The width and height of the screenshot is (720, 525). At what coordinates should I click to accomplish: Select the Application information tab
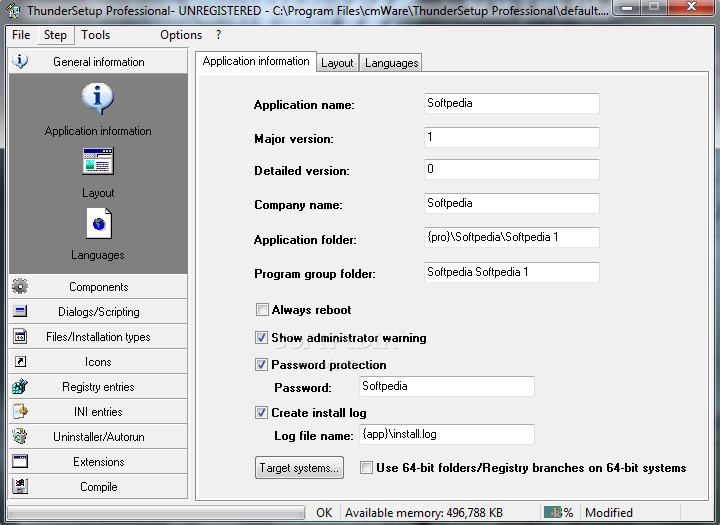pyautogui.click(x=256, y=61)
